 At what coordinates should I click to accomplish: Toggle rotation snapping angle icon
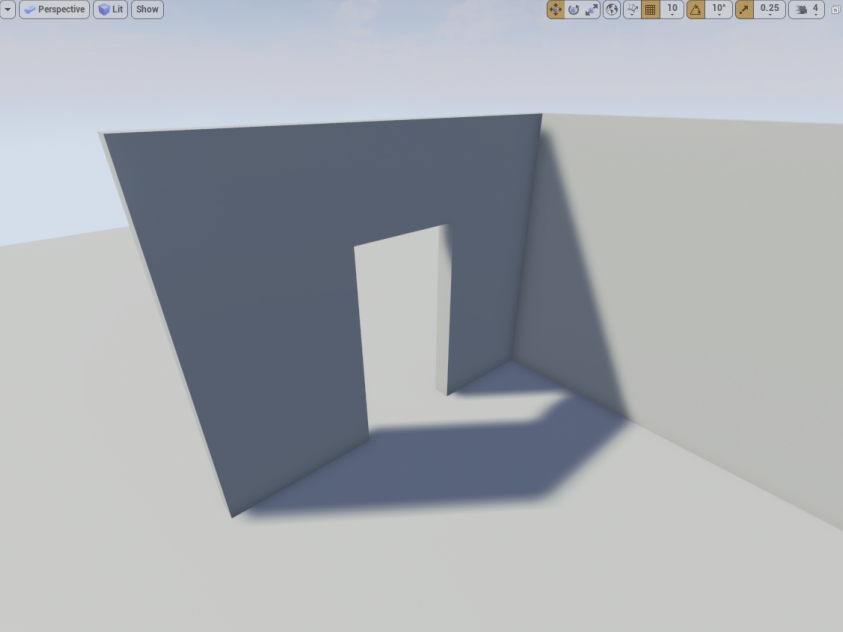pos(696,9)
